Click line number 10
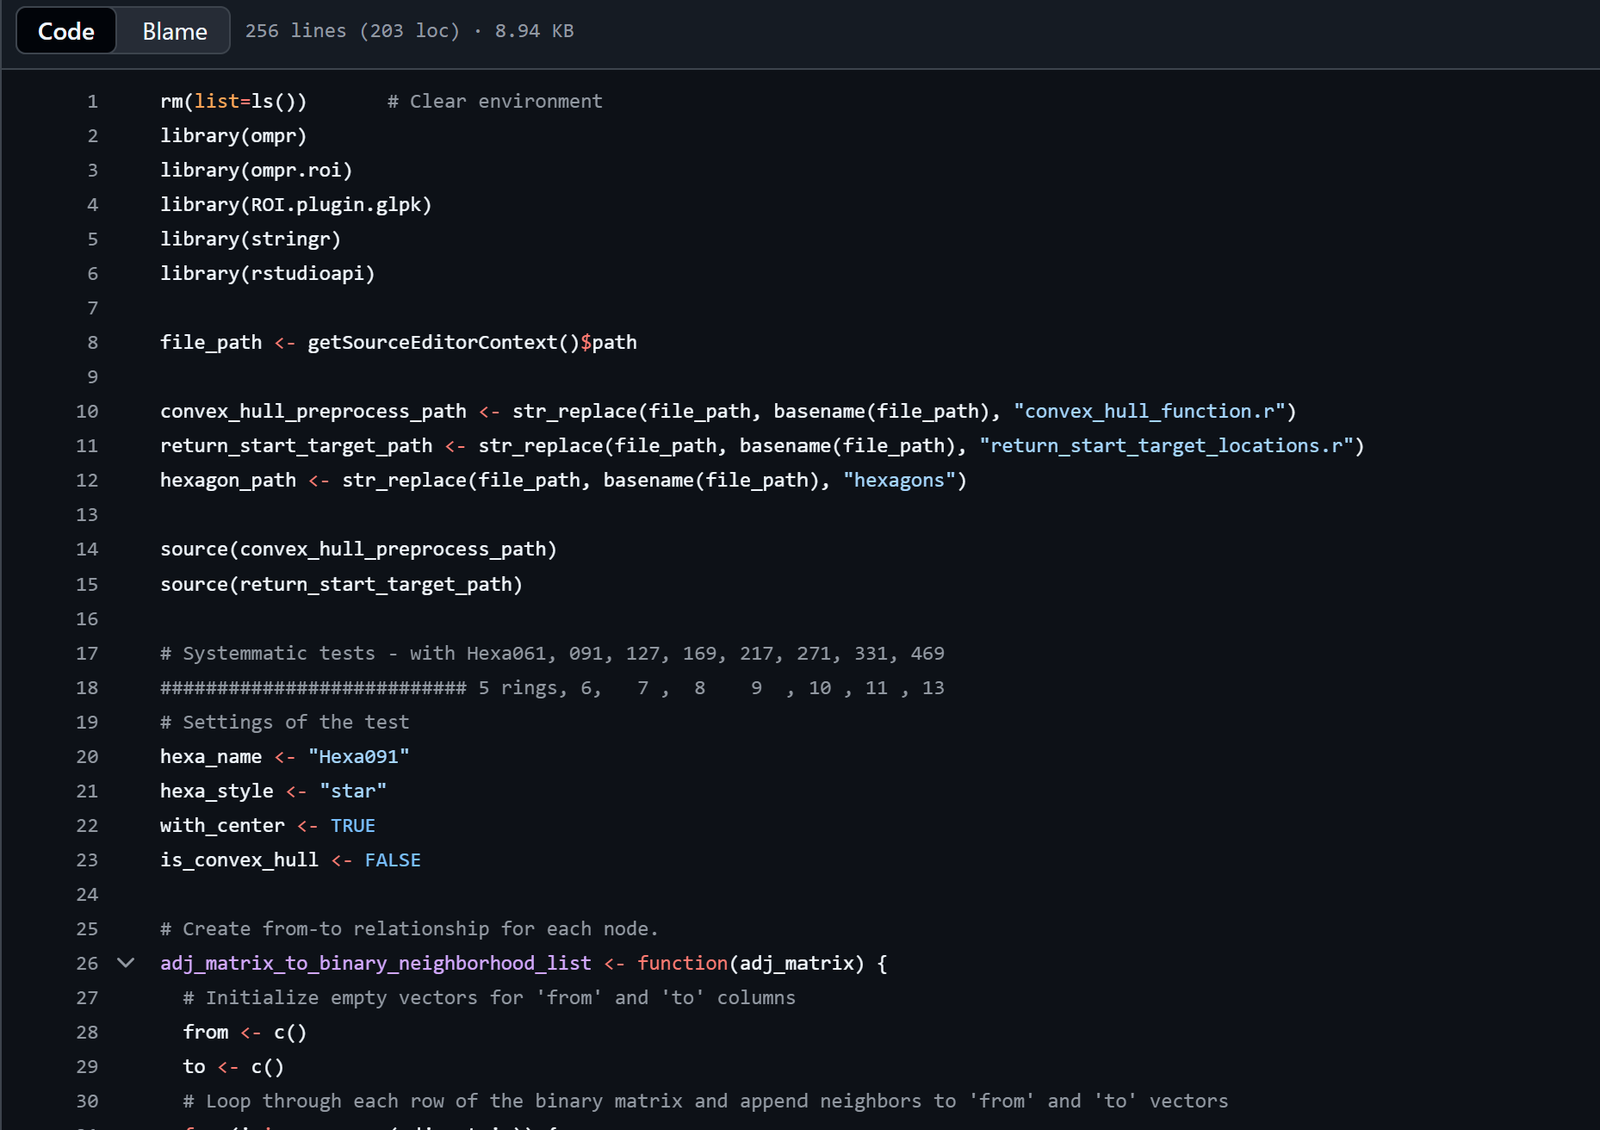The height and width of the screenshot is (1130, 1600). pyautogui.click(x=87, y=411)
